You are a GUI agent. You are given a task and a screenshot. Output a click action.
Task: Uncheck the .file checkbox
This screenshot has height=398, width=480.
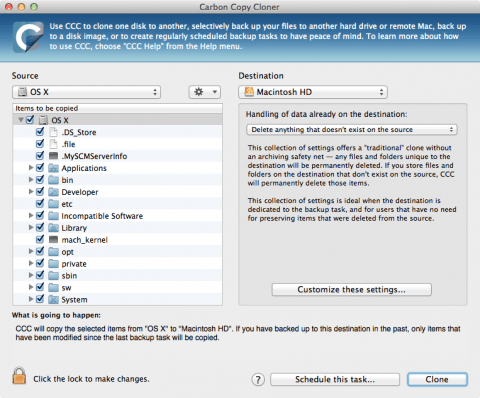point(40,143)
